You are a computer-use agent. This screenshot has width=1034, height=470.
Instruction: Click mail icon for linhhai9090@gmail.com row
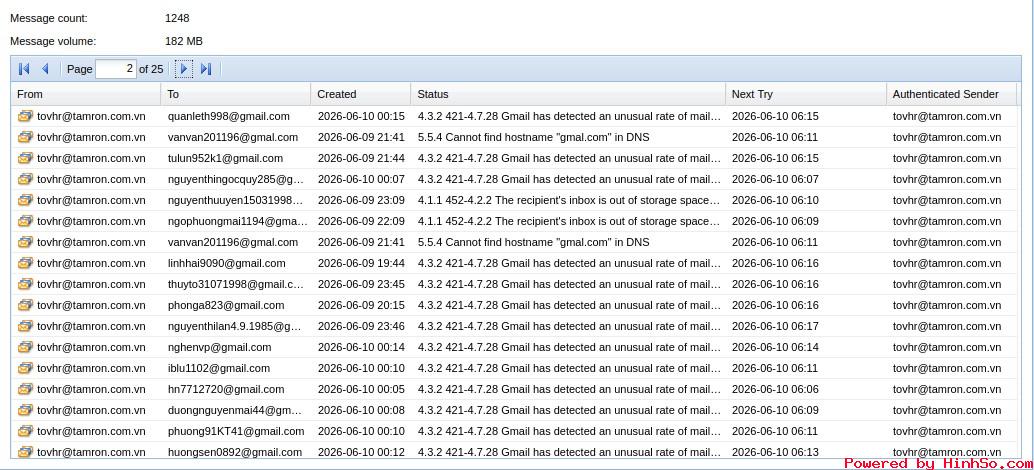tap(25, 263)
